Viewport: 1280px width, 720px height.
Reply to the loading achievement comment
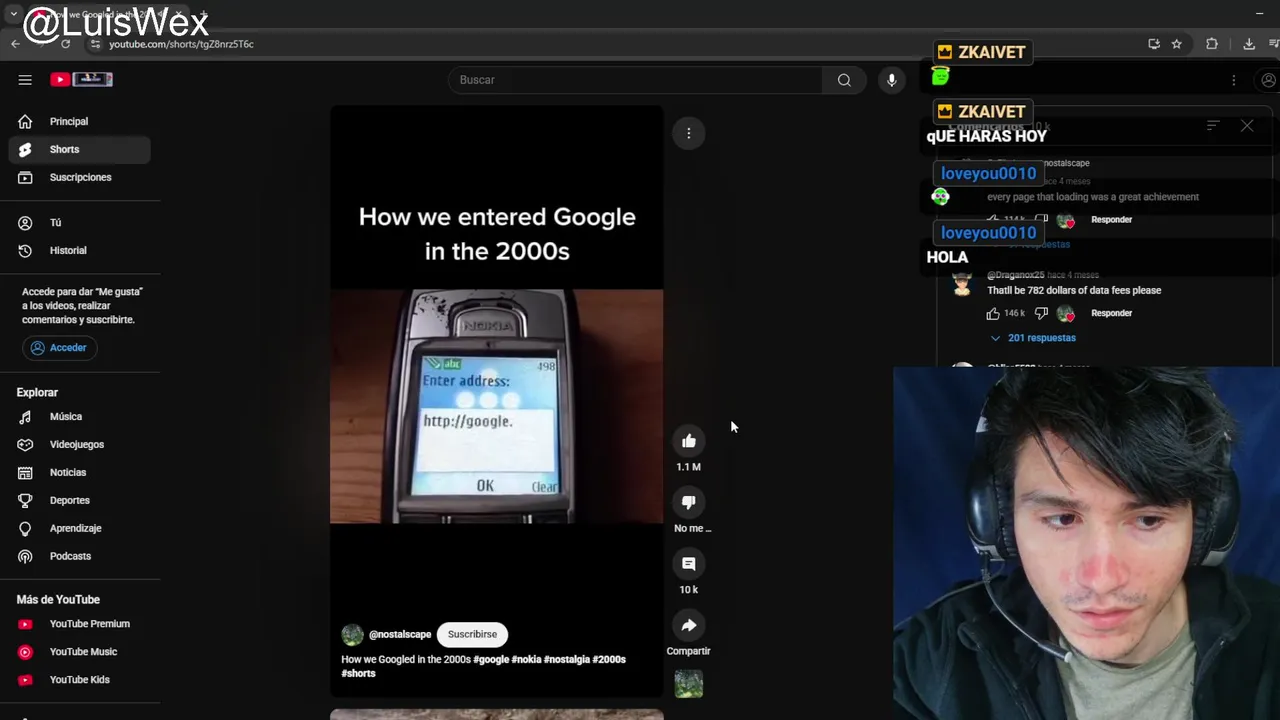pos(1111,220)
